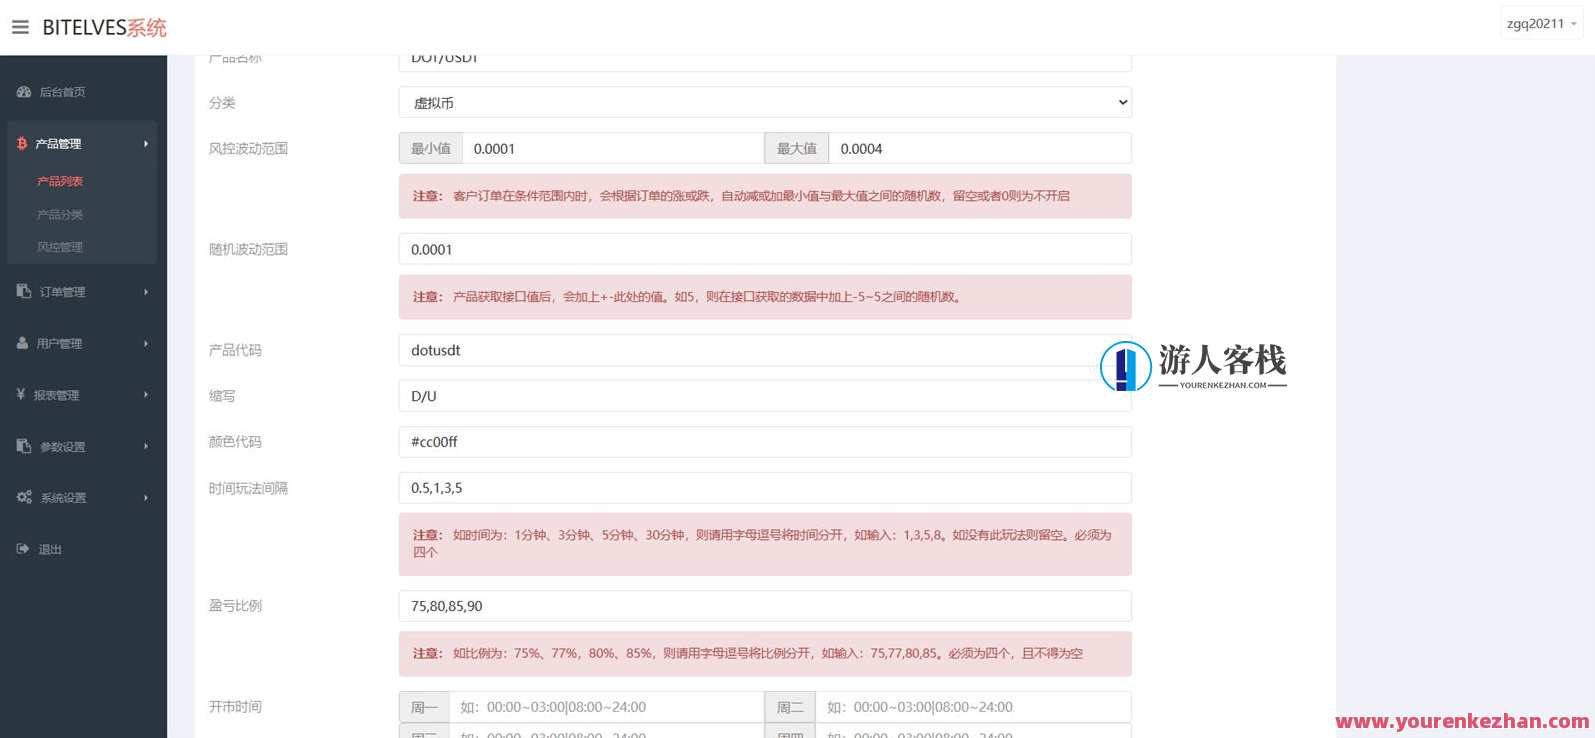Click the 周一 opening time field
The width and height of the screenshot is (1595, 738).
click(607, 707)
